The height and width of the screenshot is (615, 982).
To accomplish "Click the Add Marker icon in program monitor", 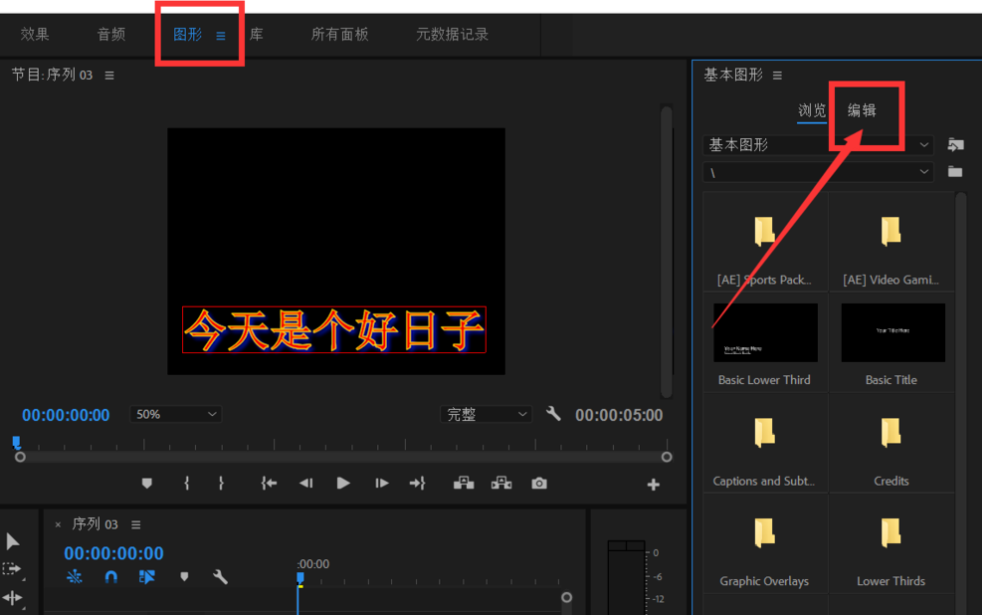I will pyautogui.click(x=147, y=483).
